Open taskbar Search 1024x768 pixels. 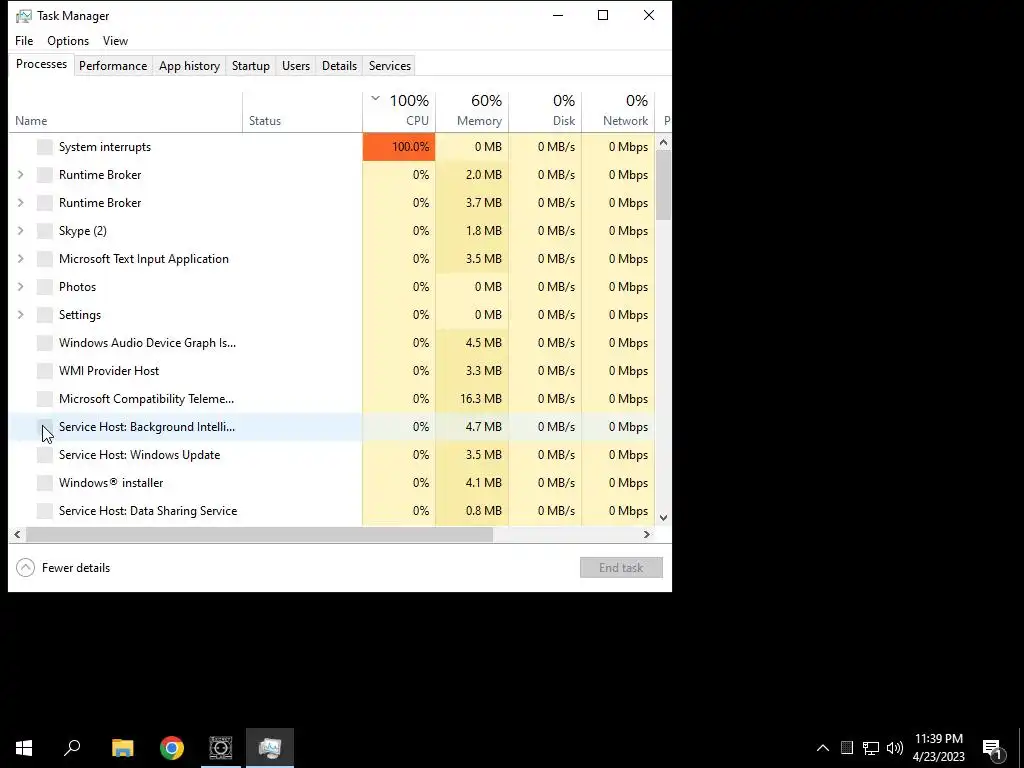click(72, 748)
